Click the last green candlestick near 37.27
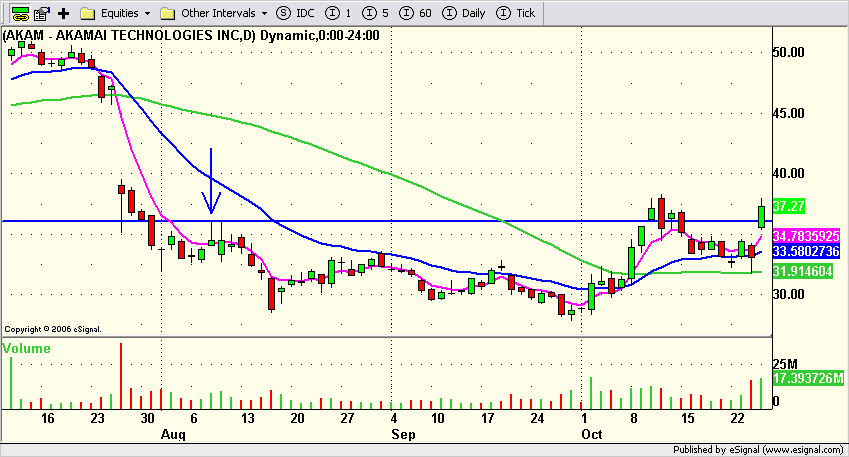849x457 pixels. (x=761, y=216)
